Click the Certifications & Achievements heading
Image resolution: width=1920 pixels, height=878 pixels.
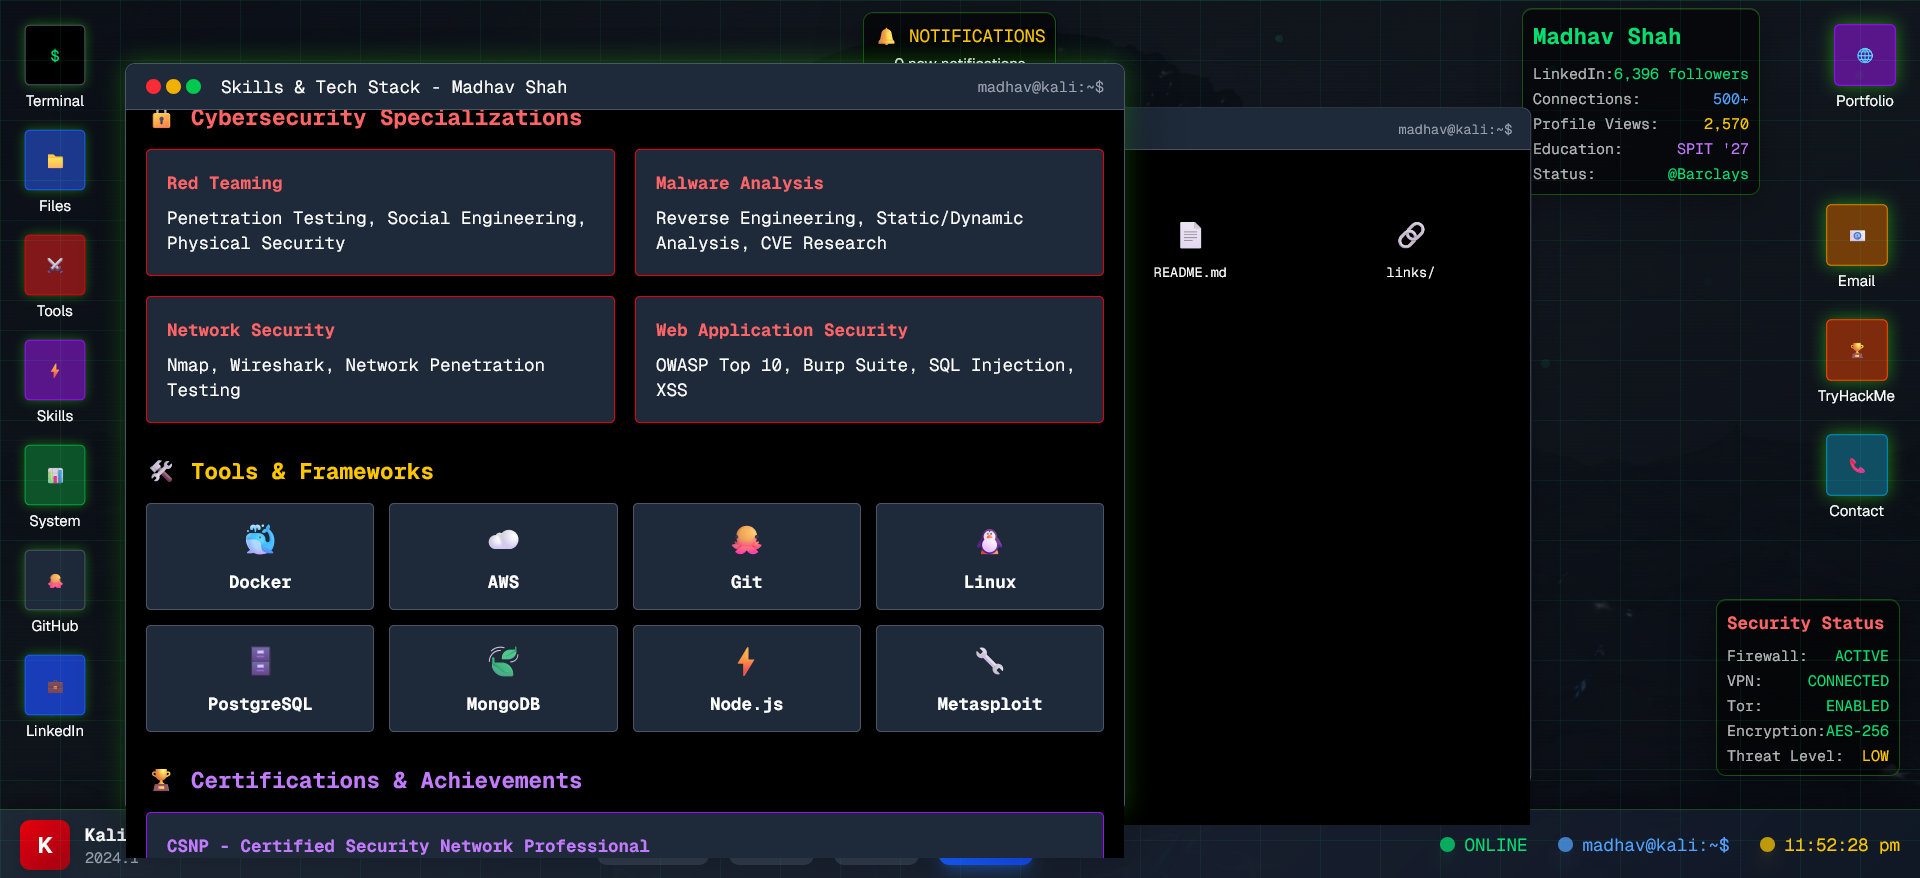(386, 780)
